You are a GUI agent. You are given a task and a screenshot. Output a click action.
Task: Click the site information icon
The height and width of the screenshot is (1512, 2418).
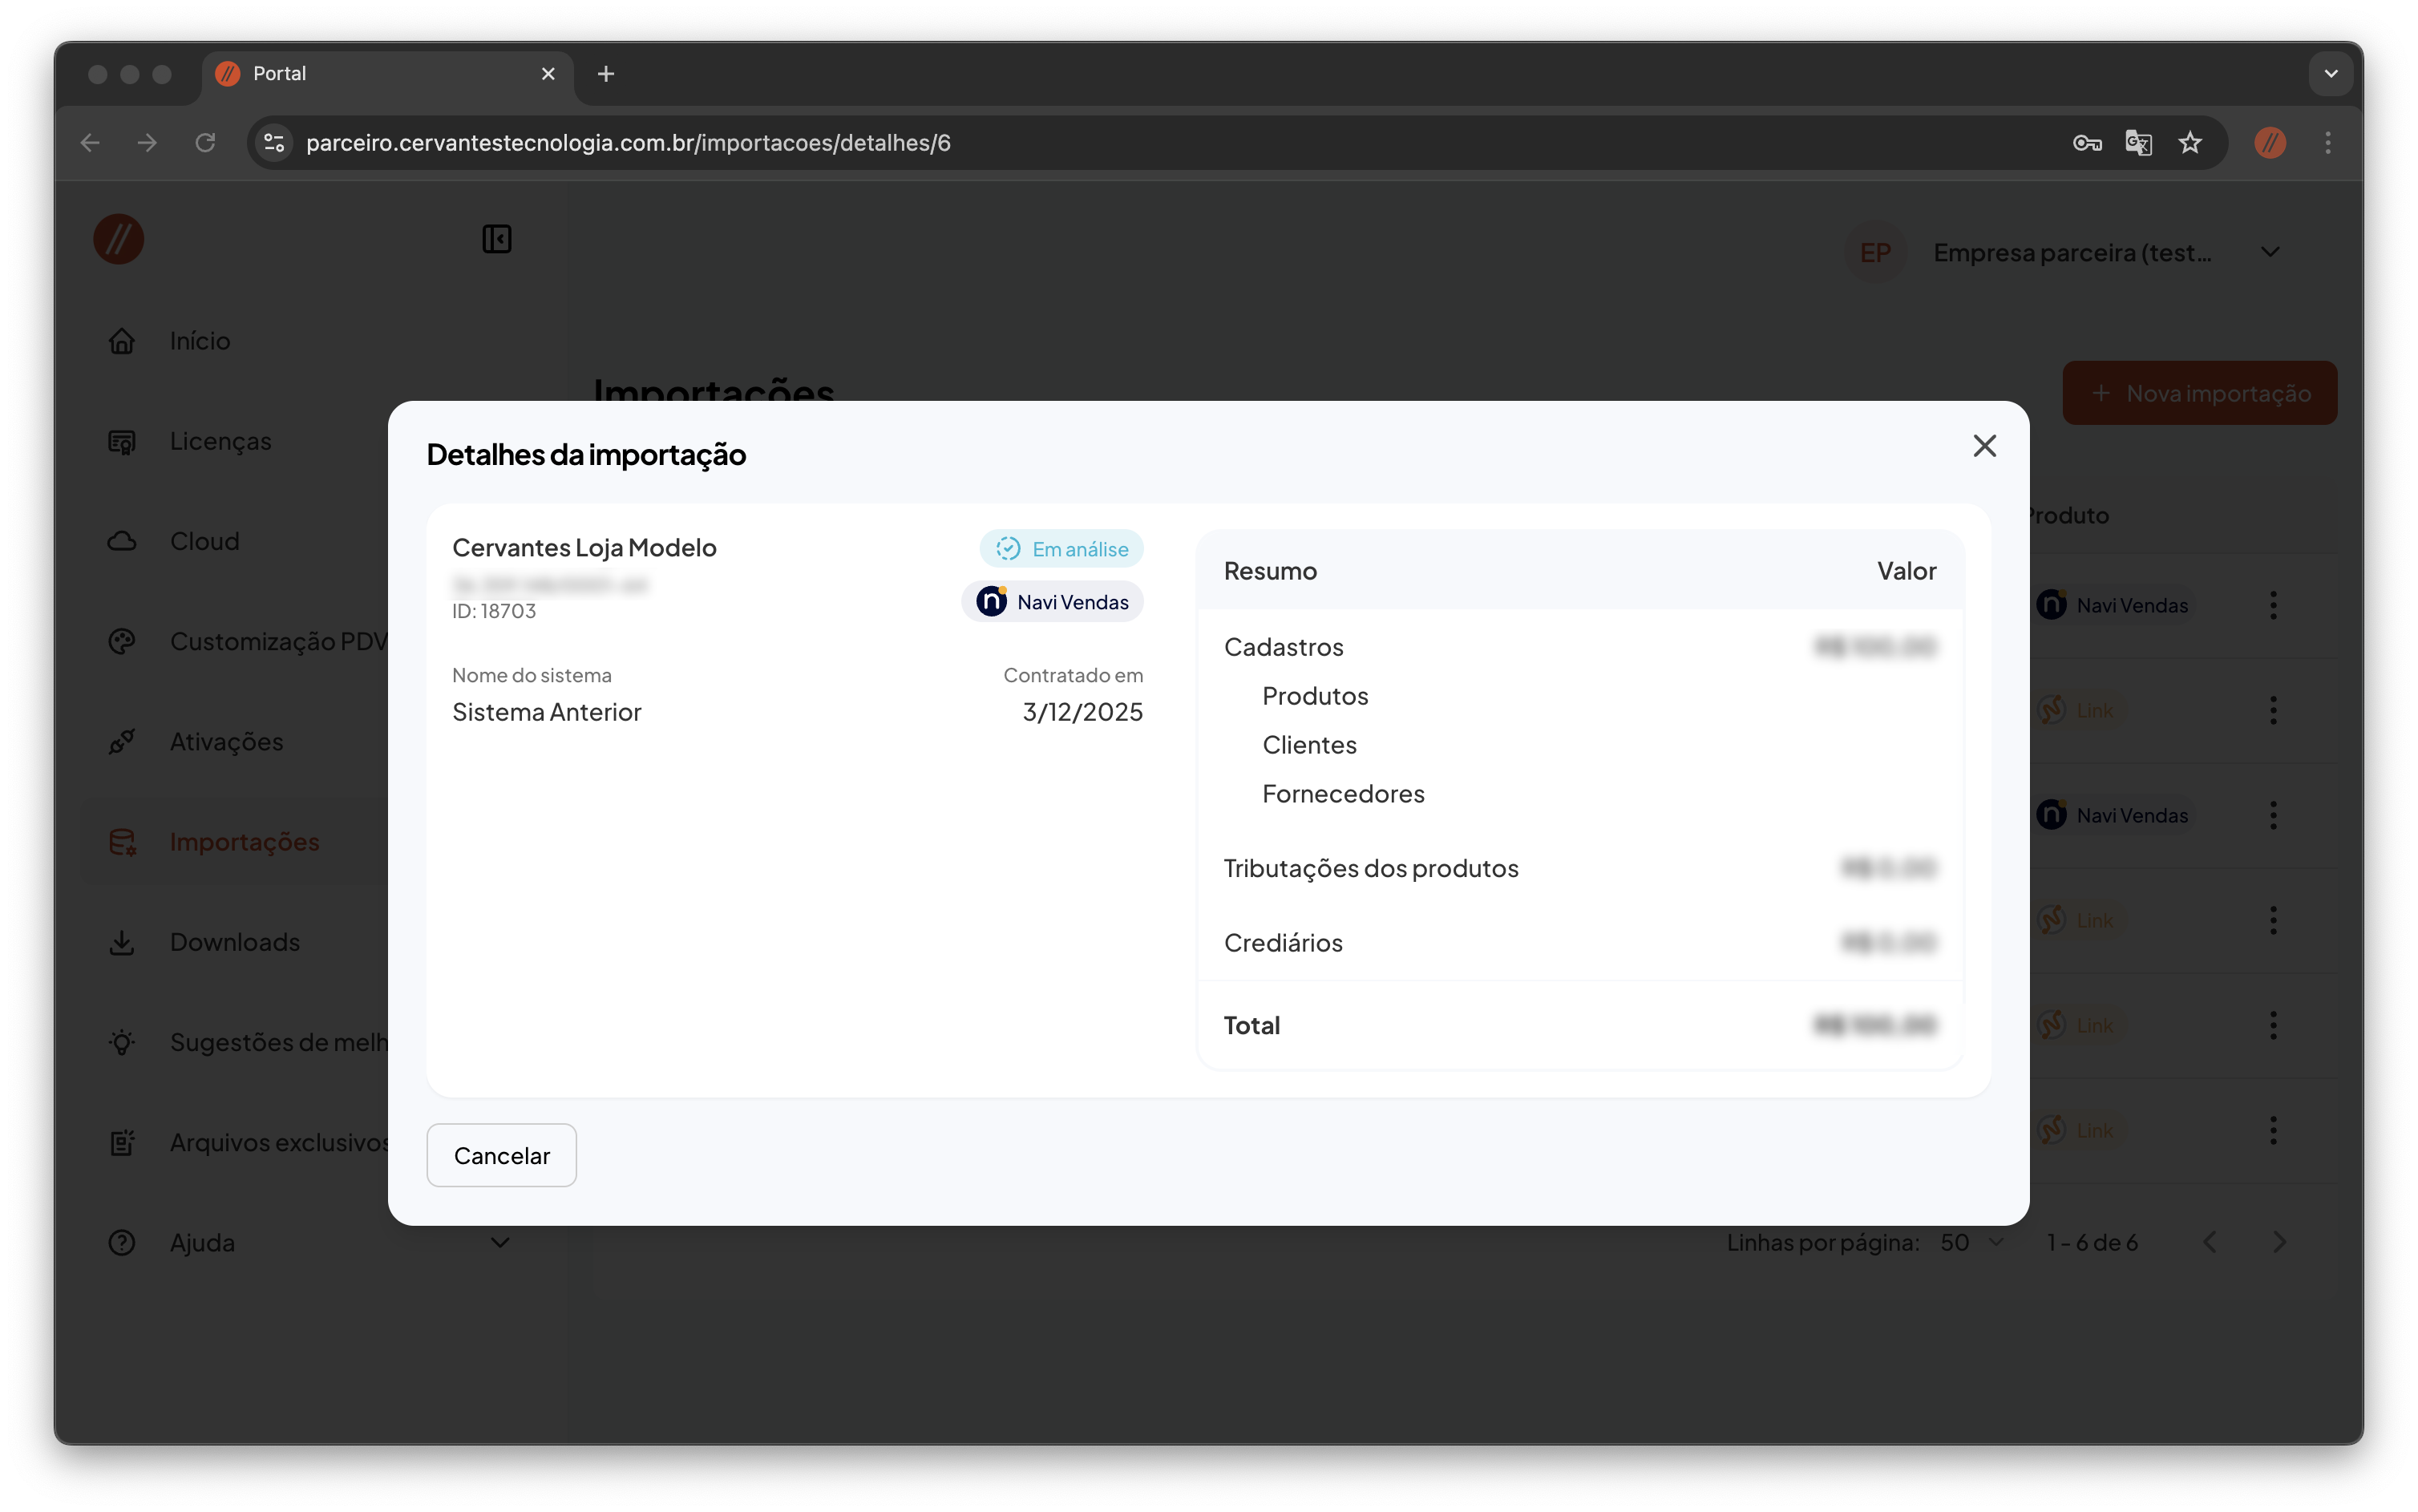coord(274,143)
